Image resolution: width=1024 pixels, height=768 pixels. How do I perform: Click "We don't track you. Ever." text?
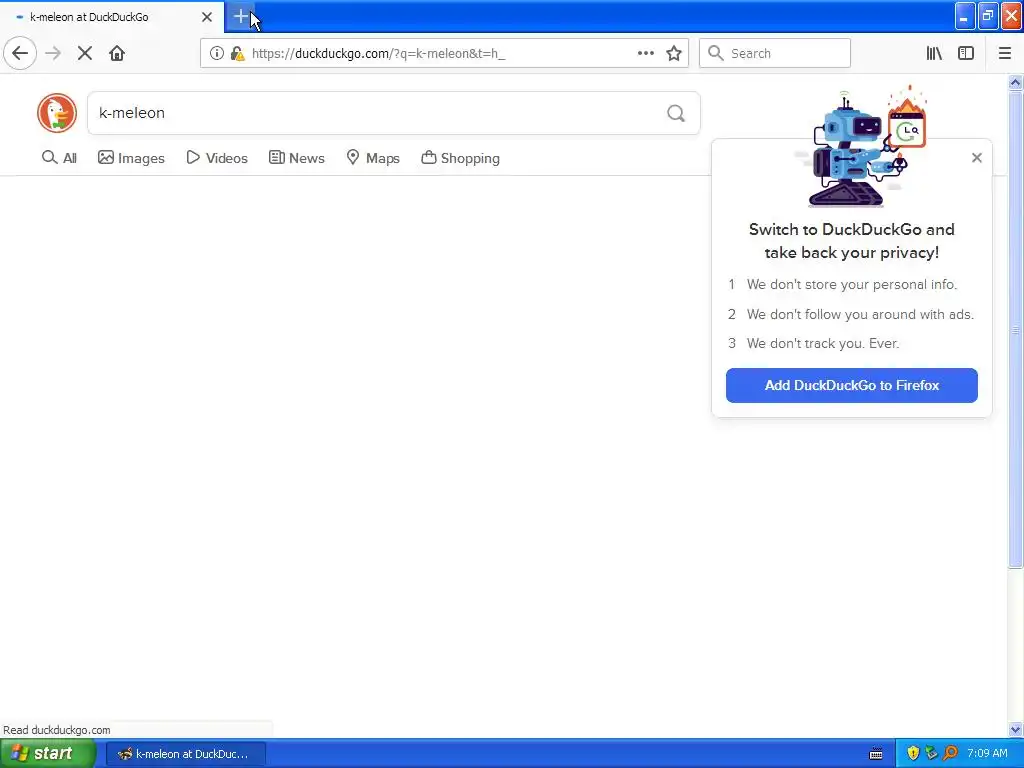tap(823, 344)
